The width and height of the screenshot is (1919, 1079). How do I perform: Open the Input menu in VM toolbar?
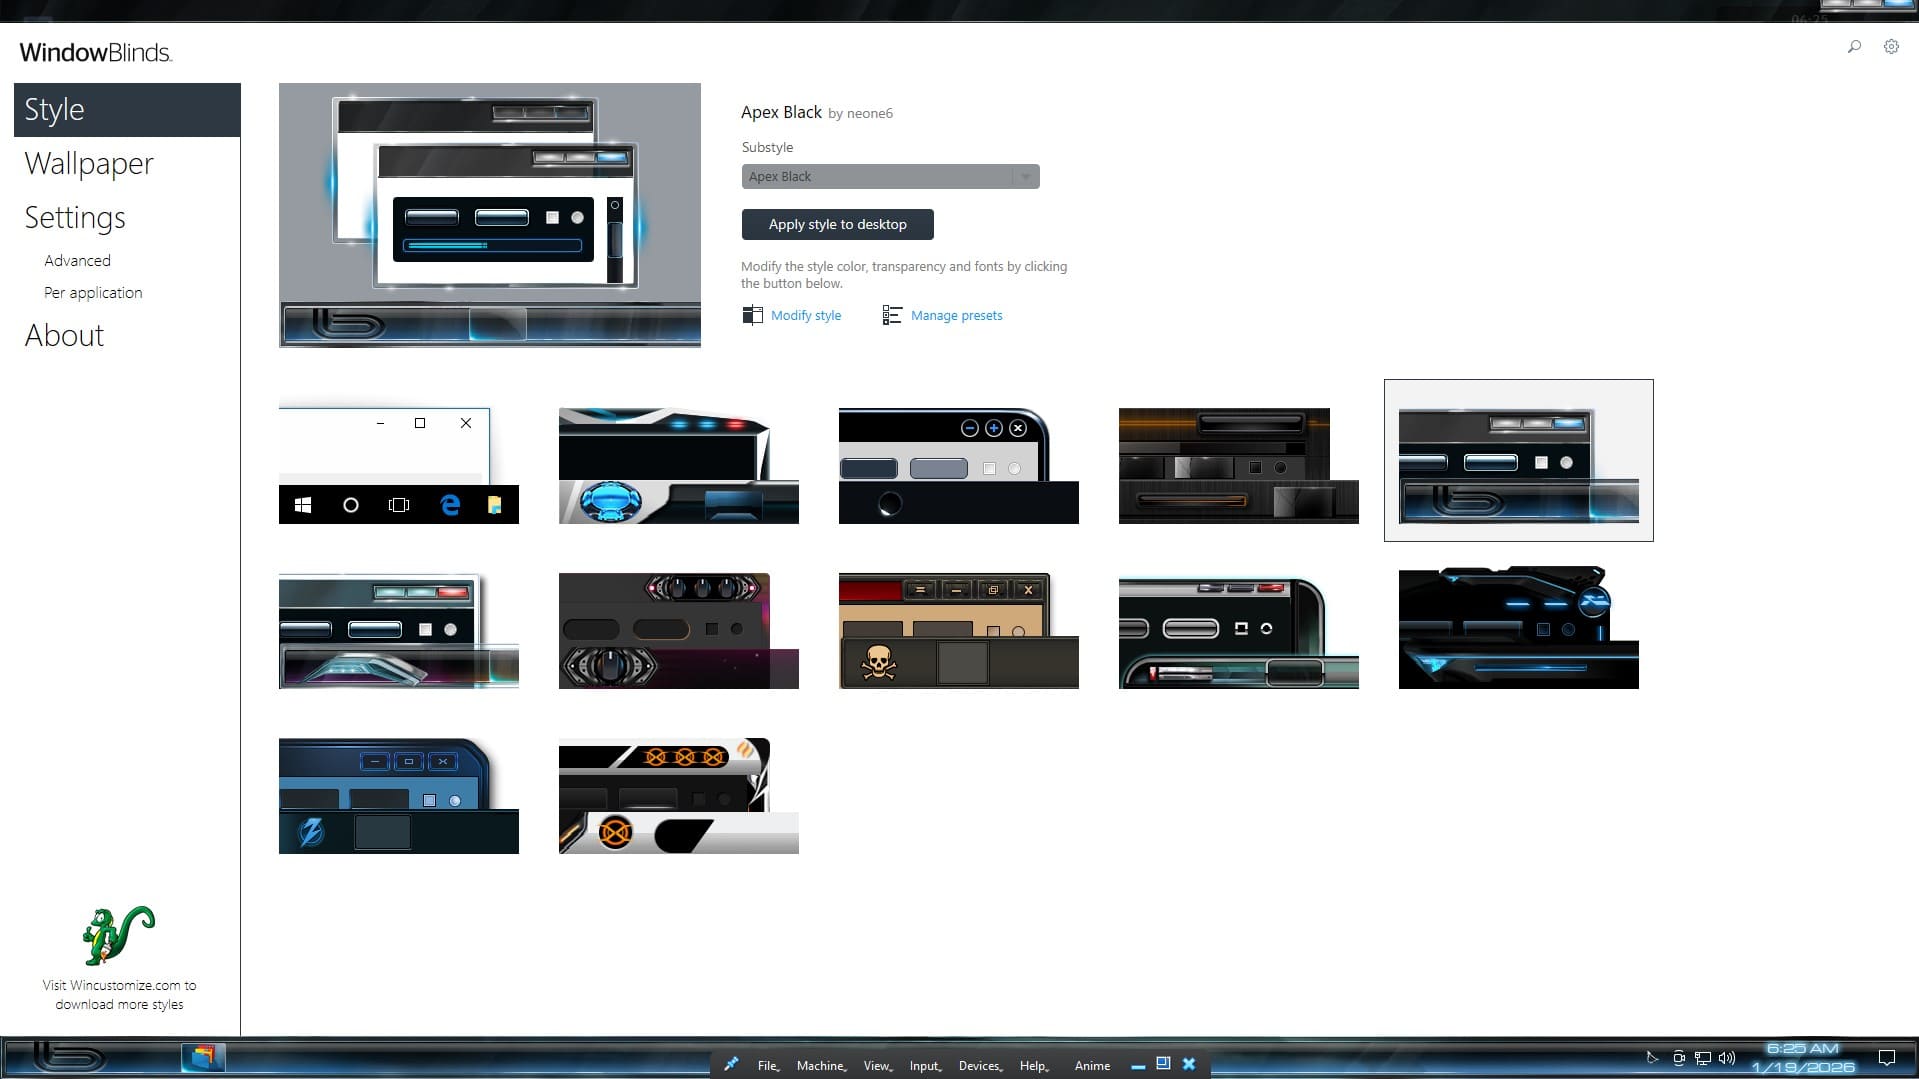tap(925, 1065)
